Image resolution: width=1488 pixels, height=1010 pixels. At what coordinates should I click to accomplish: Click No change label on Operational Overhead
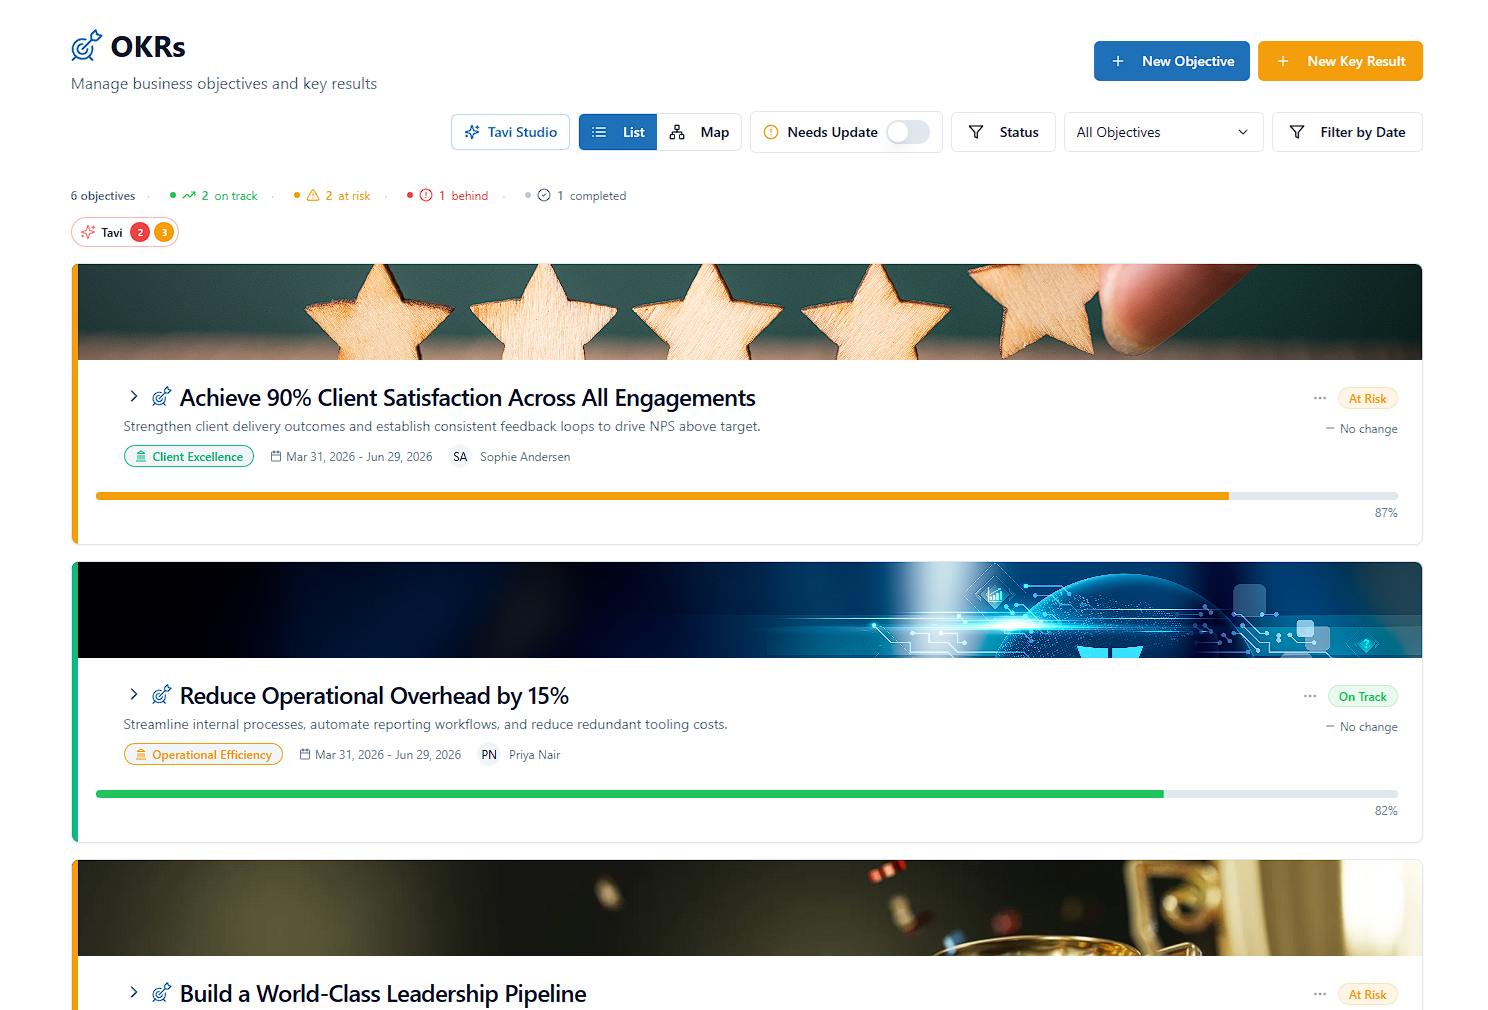click(x=1362, y=727)
